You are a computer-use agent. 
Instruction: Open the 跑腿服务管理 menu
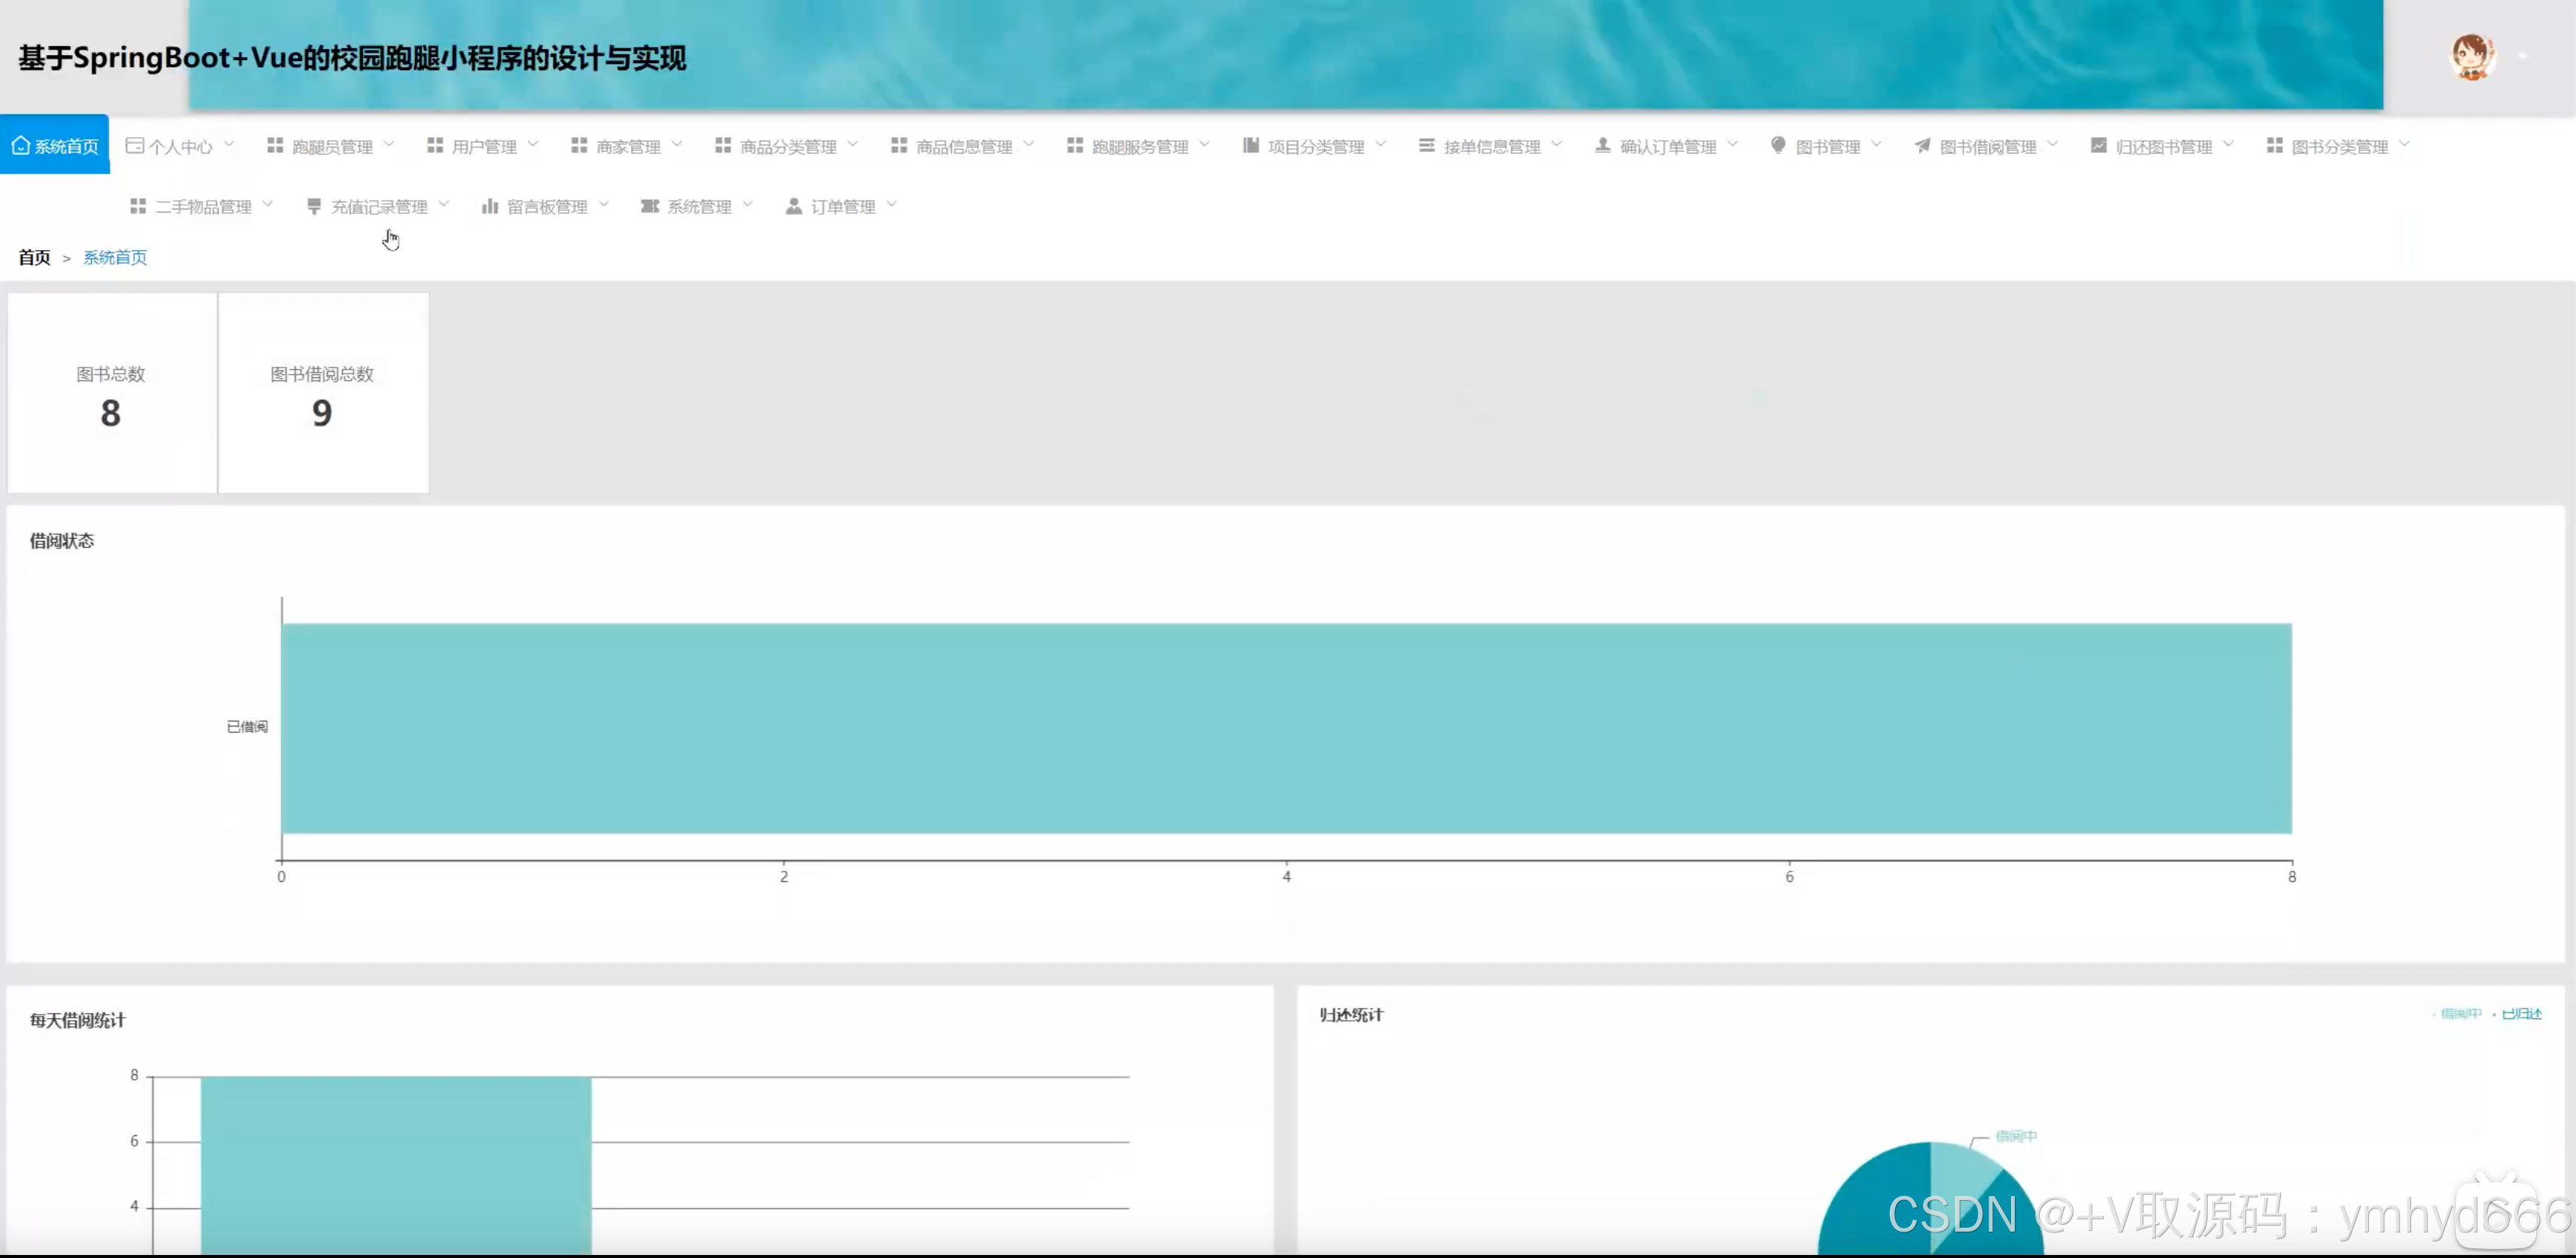(x=1139, y=146)
